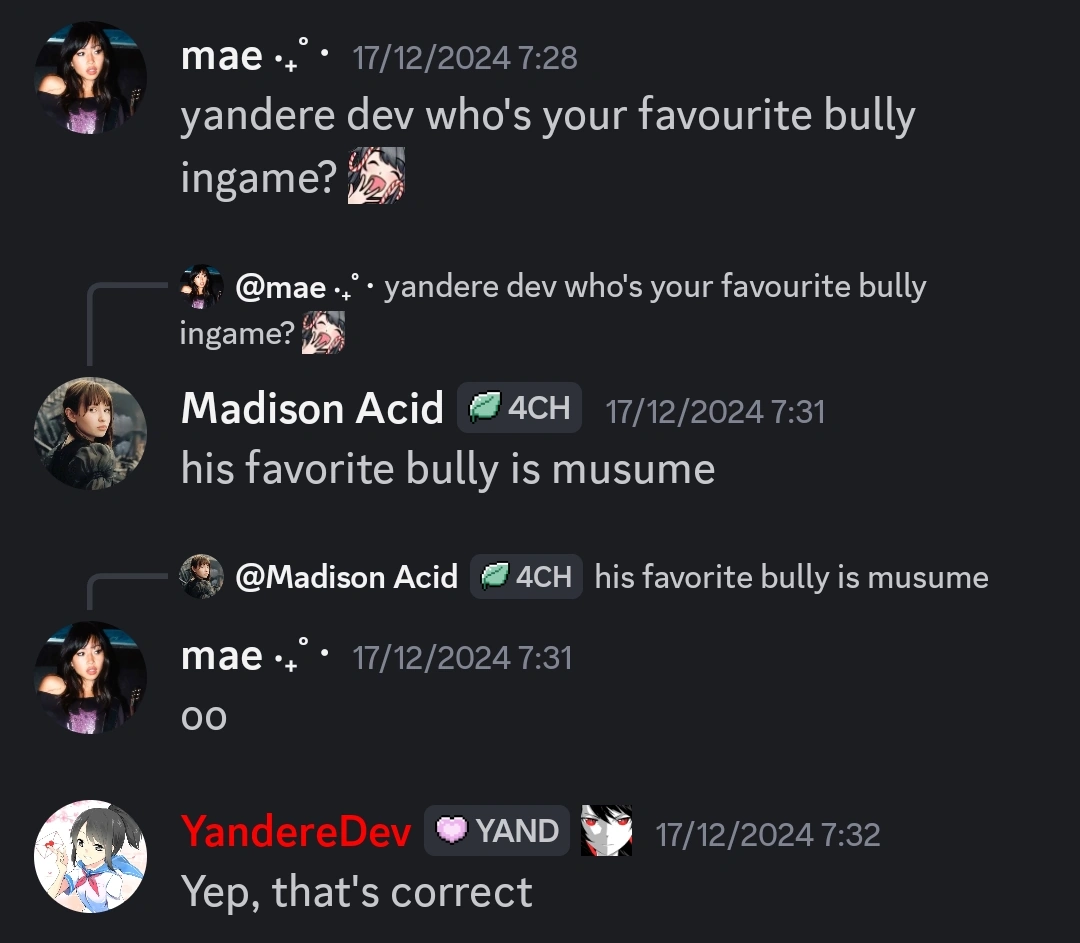Click the Madison Acid username heading
The width and height of the screenshot is (1080, 943).
(312, 408)
